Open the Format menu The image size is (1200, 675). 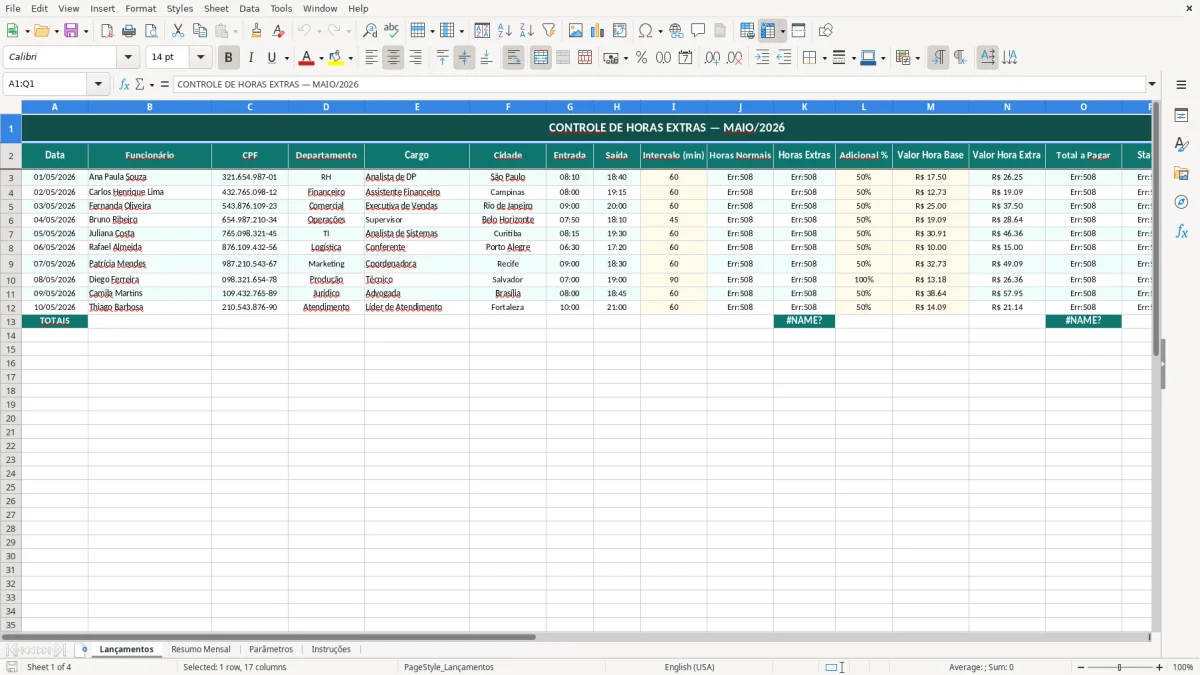[x=141, y=8]
